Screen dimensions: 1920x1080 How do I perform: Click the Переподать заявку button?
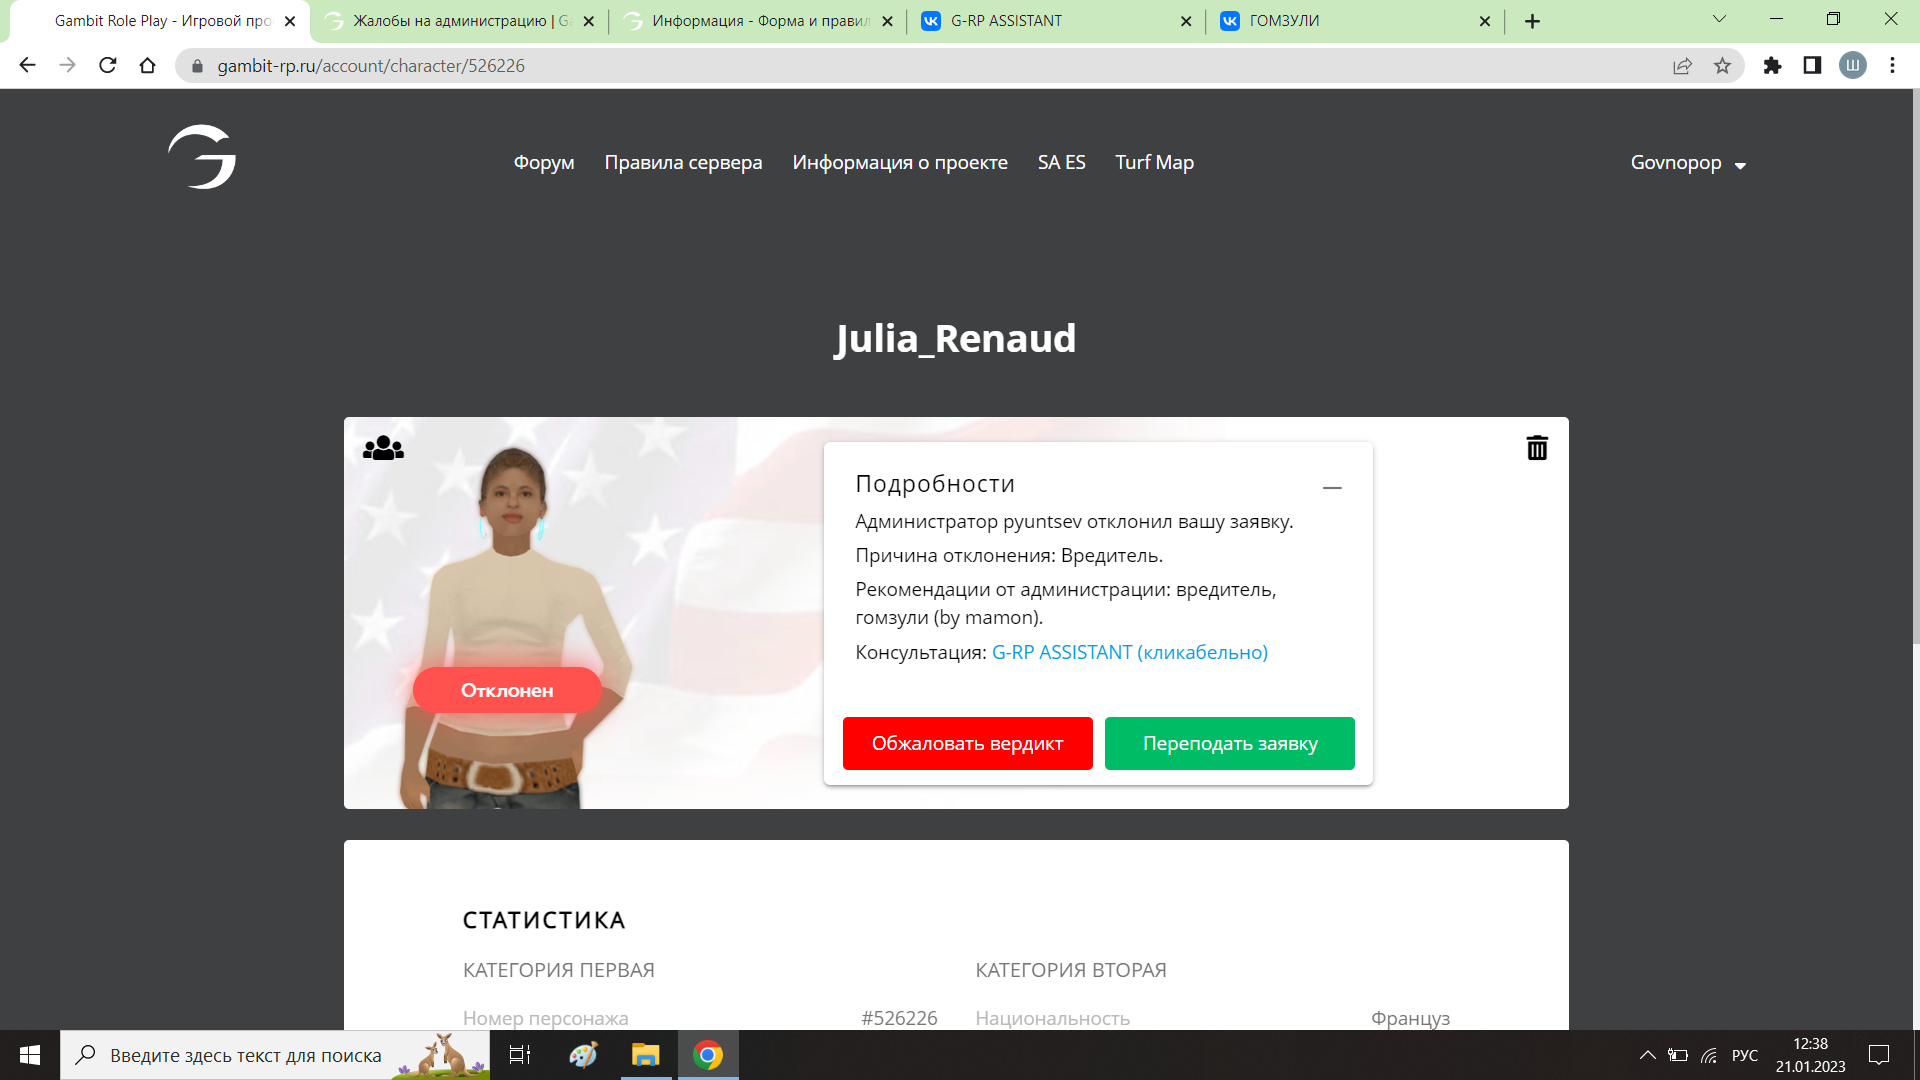click(x=1229, y=743)
